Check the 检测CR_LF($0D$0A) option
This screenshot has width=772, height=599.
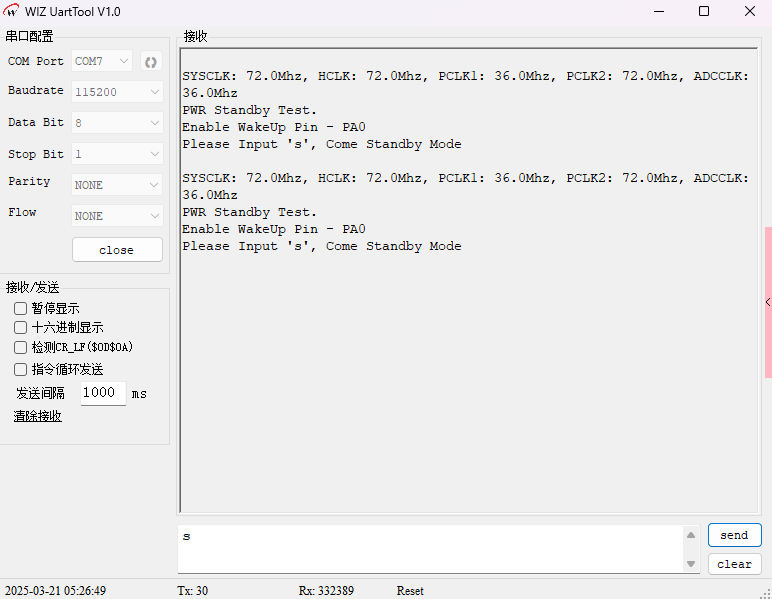pyautogui.click(x=20, y=348)
